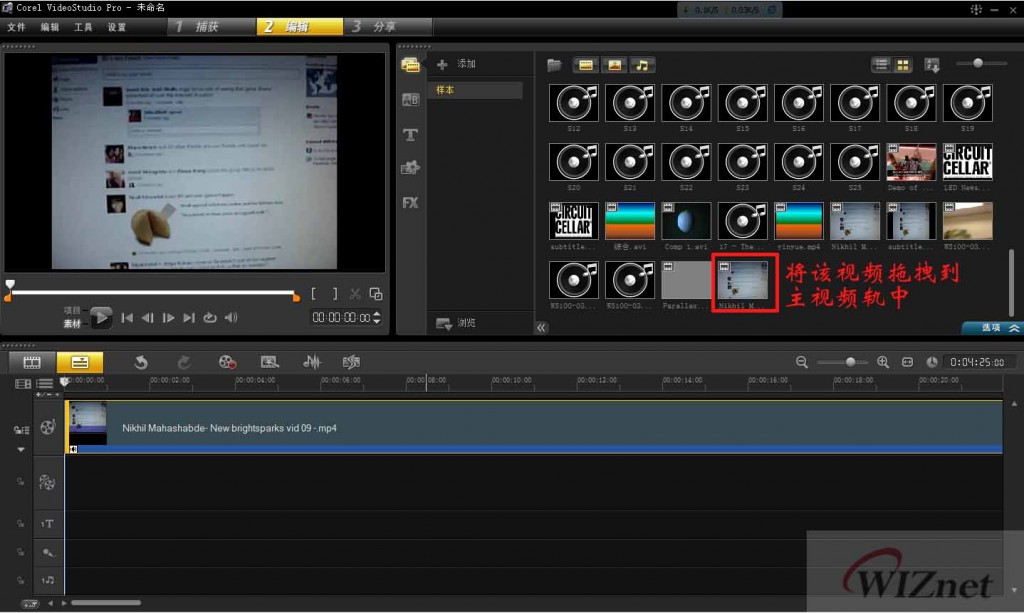This screenshot has width=1024, height=613.
Task: Select clip (素材) playback mode
Action: point(72,324)
